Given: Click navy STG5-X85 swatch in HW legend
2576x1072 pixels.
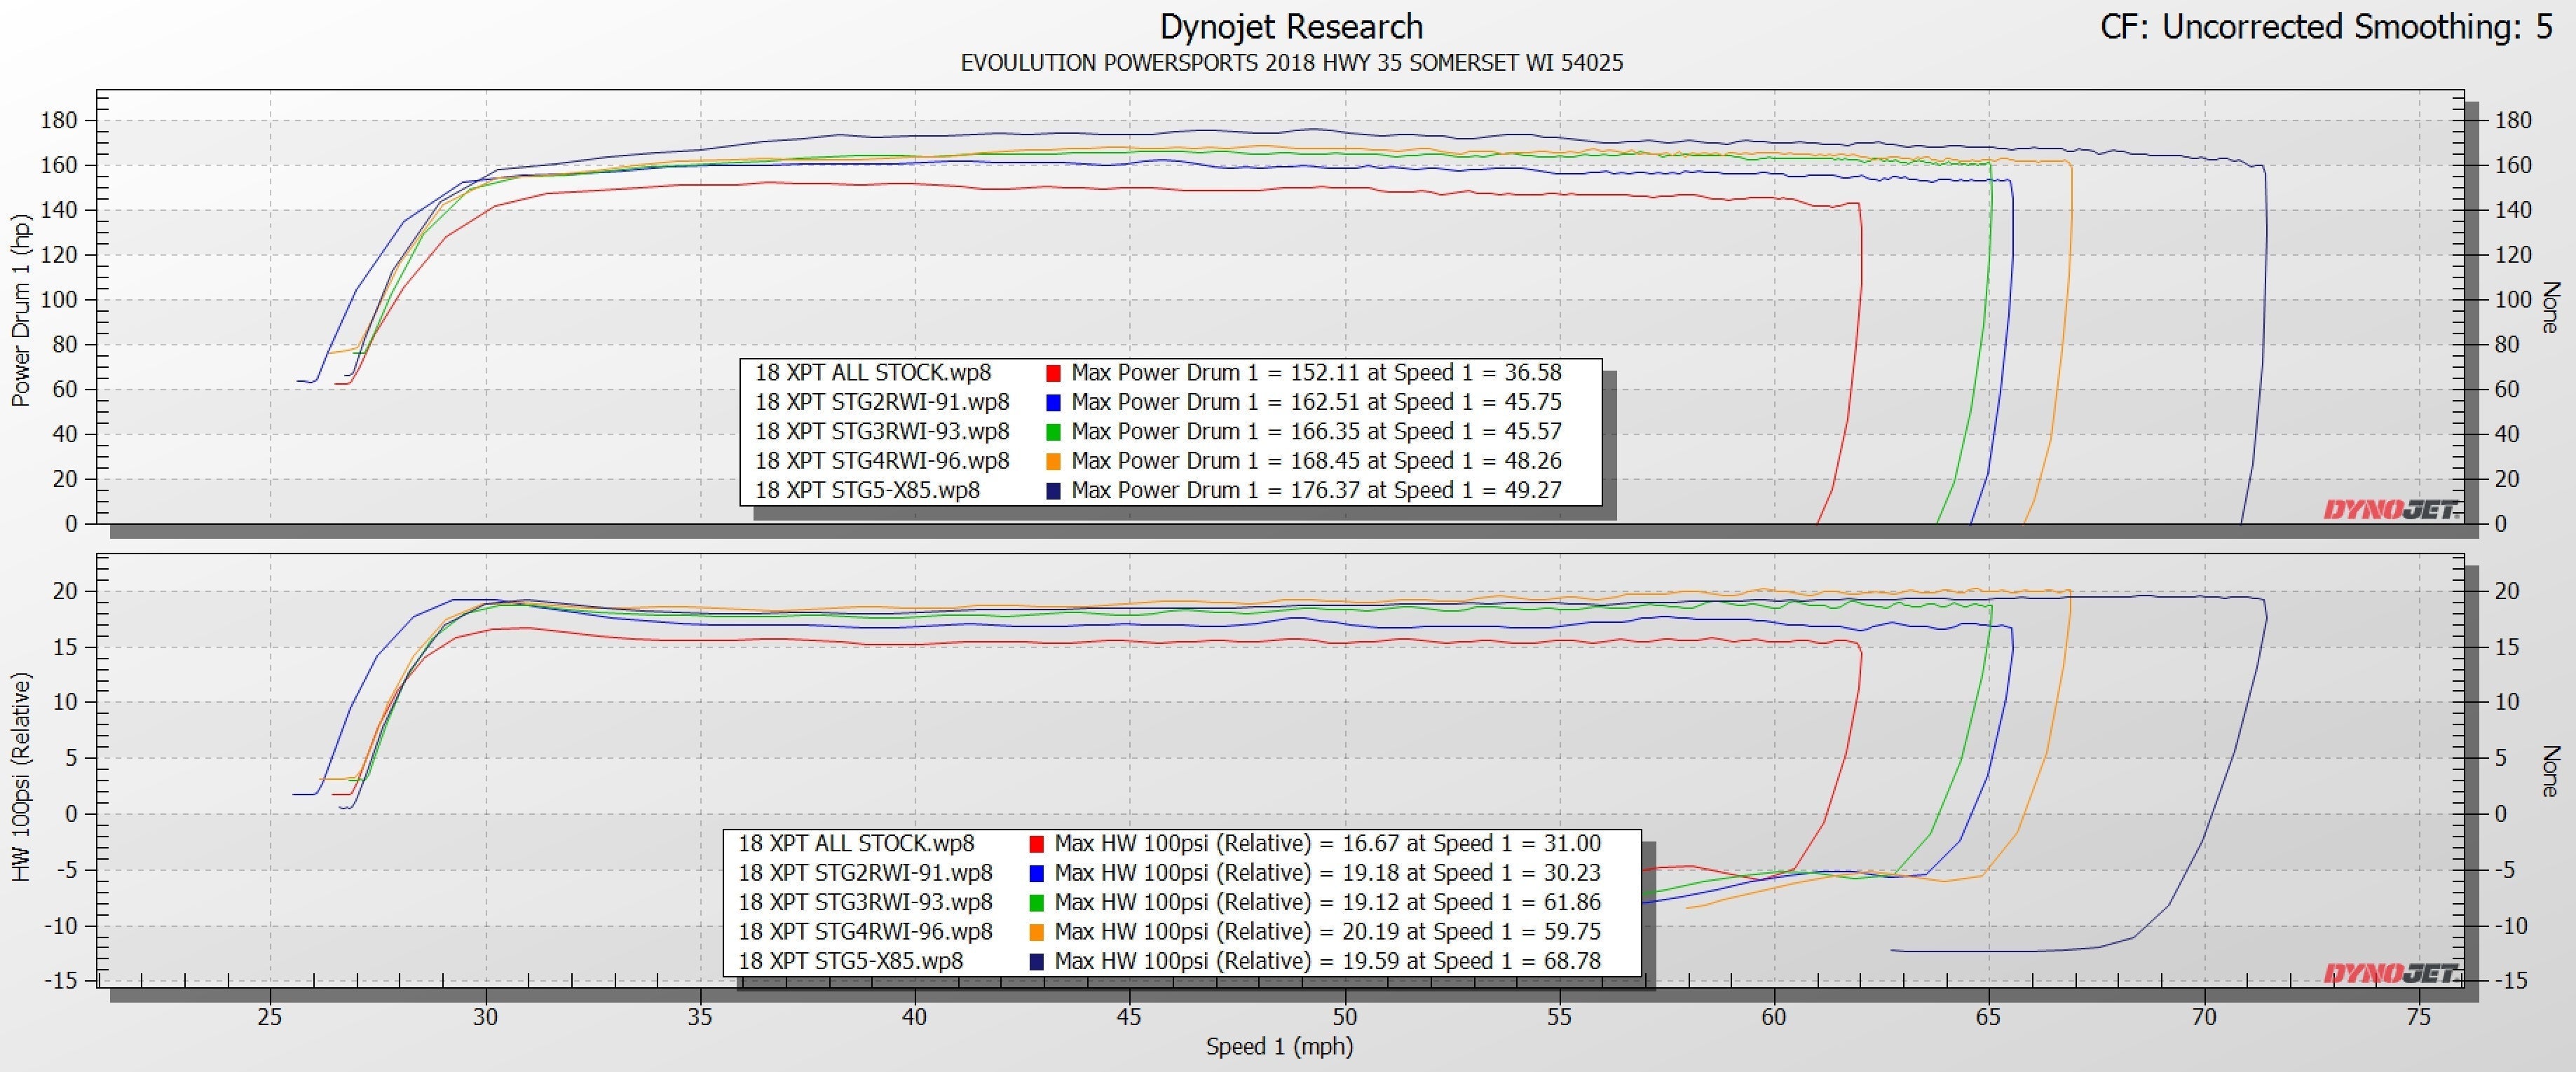Looking at the screenshot, I should tap(1036, 962).
